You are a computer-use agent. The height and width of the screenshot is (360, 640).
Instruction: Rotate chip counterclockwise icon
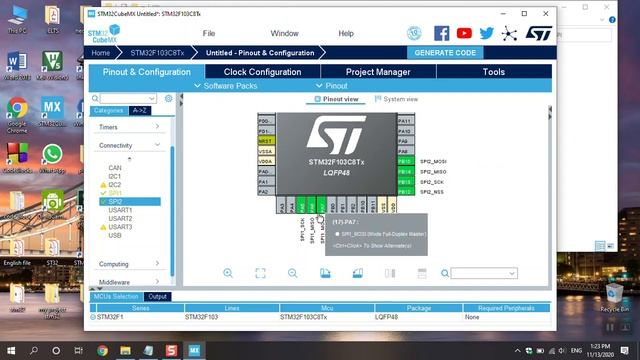coord(358,273)
